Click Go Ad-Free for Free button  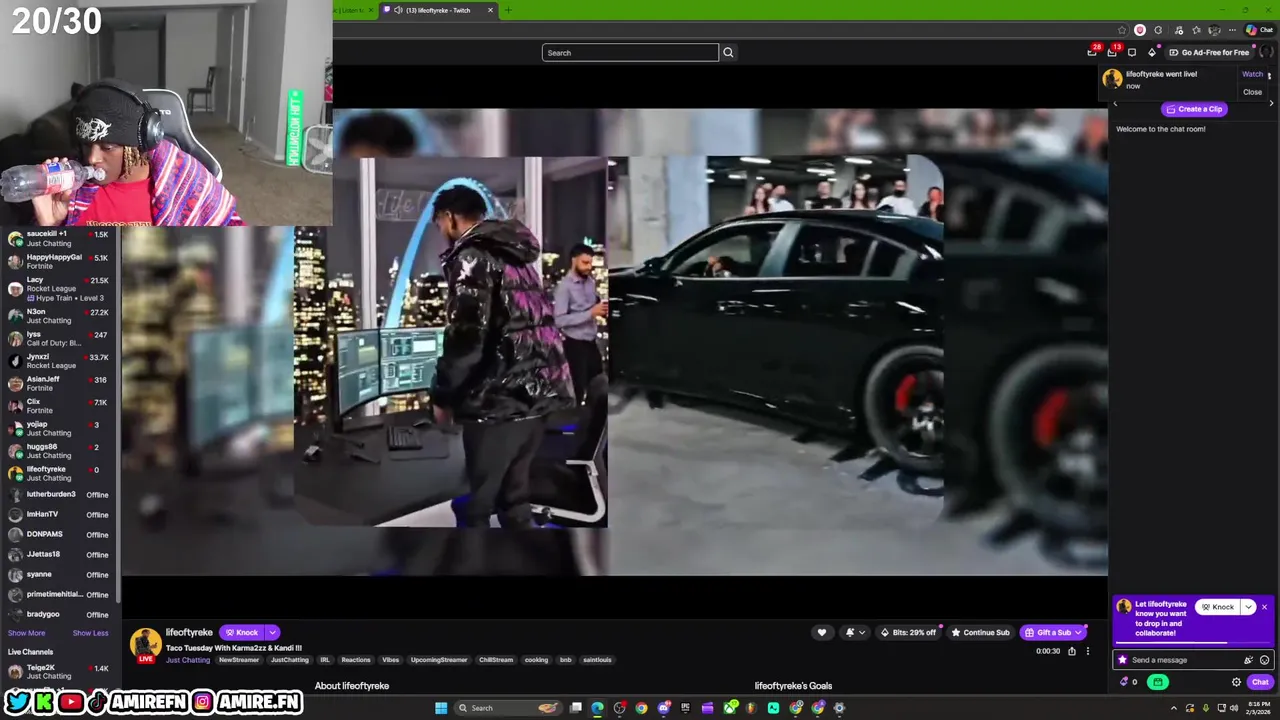point(1209,52)
